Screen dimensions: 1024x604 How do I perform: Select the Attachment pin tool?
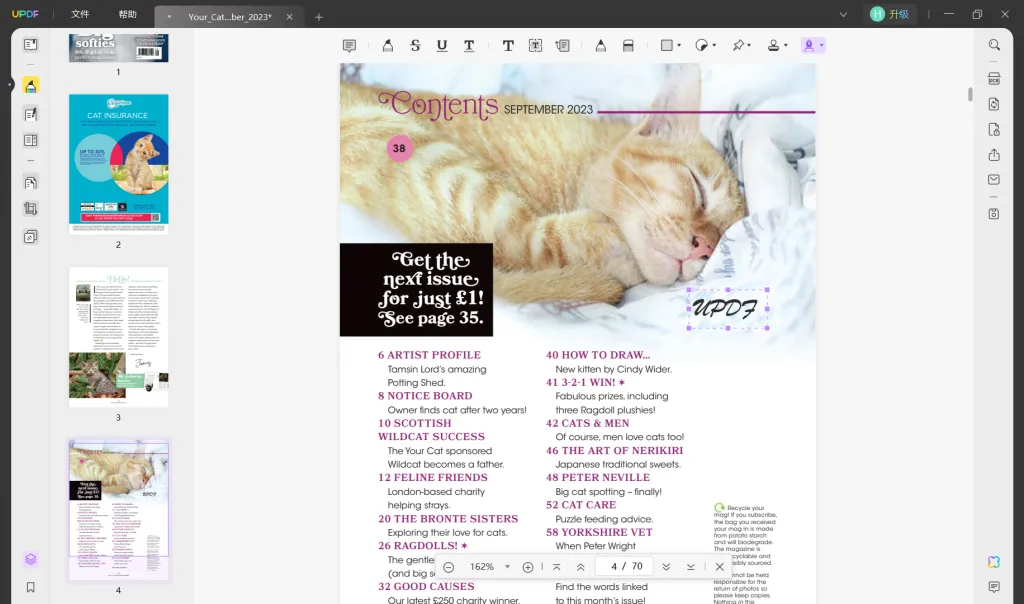tap(738, 45)
